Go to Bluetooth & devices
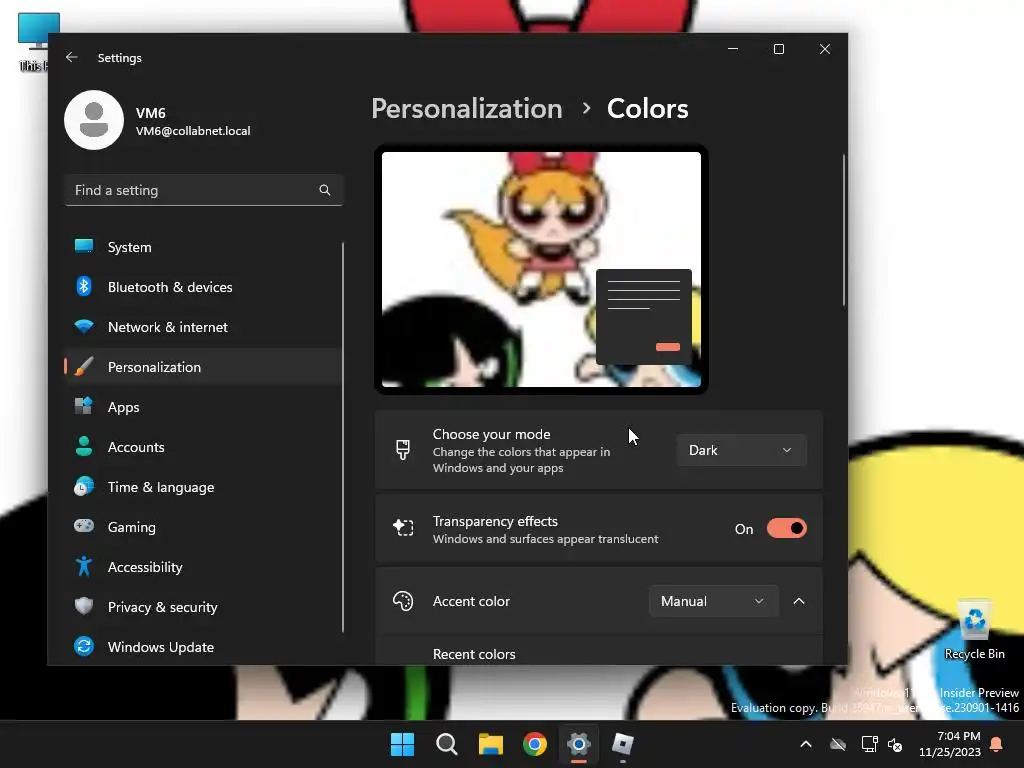The width and height of the screenshot is (1024, 768). [202, 287]
